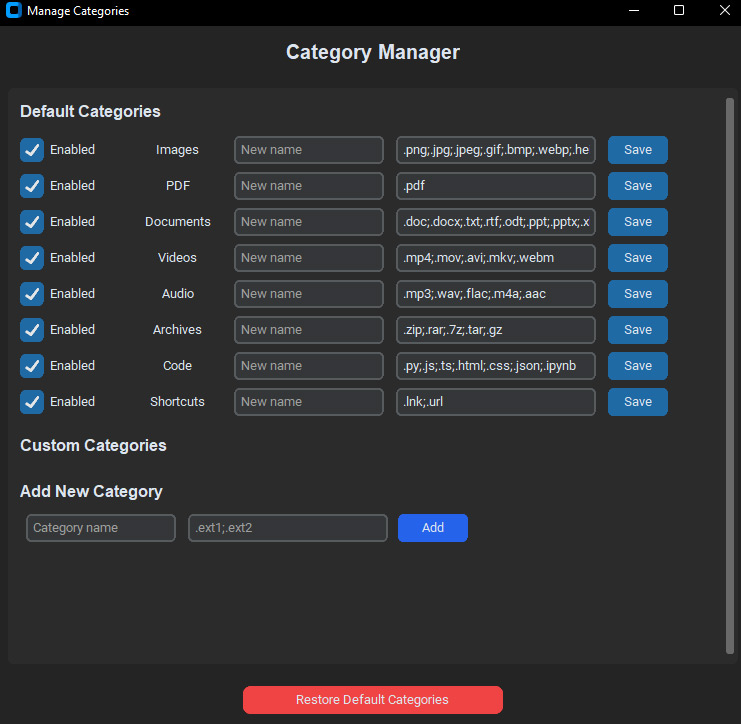The image size is (741, 724).
Task: Focus New name field for Shortcuts
Action: (309, 402)
